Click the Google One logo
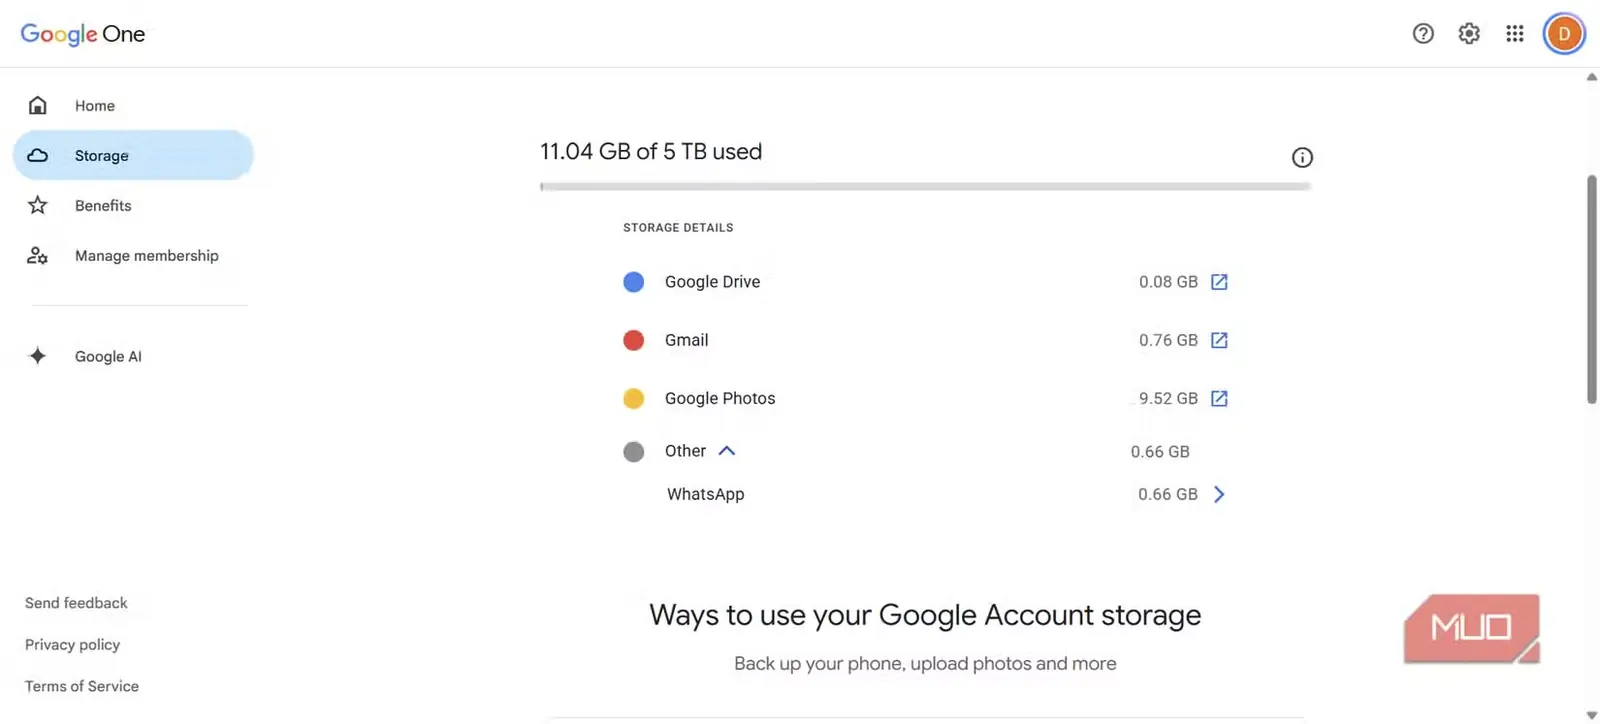Viewport: 1600px width, 724px height. pos(83,34)
